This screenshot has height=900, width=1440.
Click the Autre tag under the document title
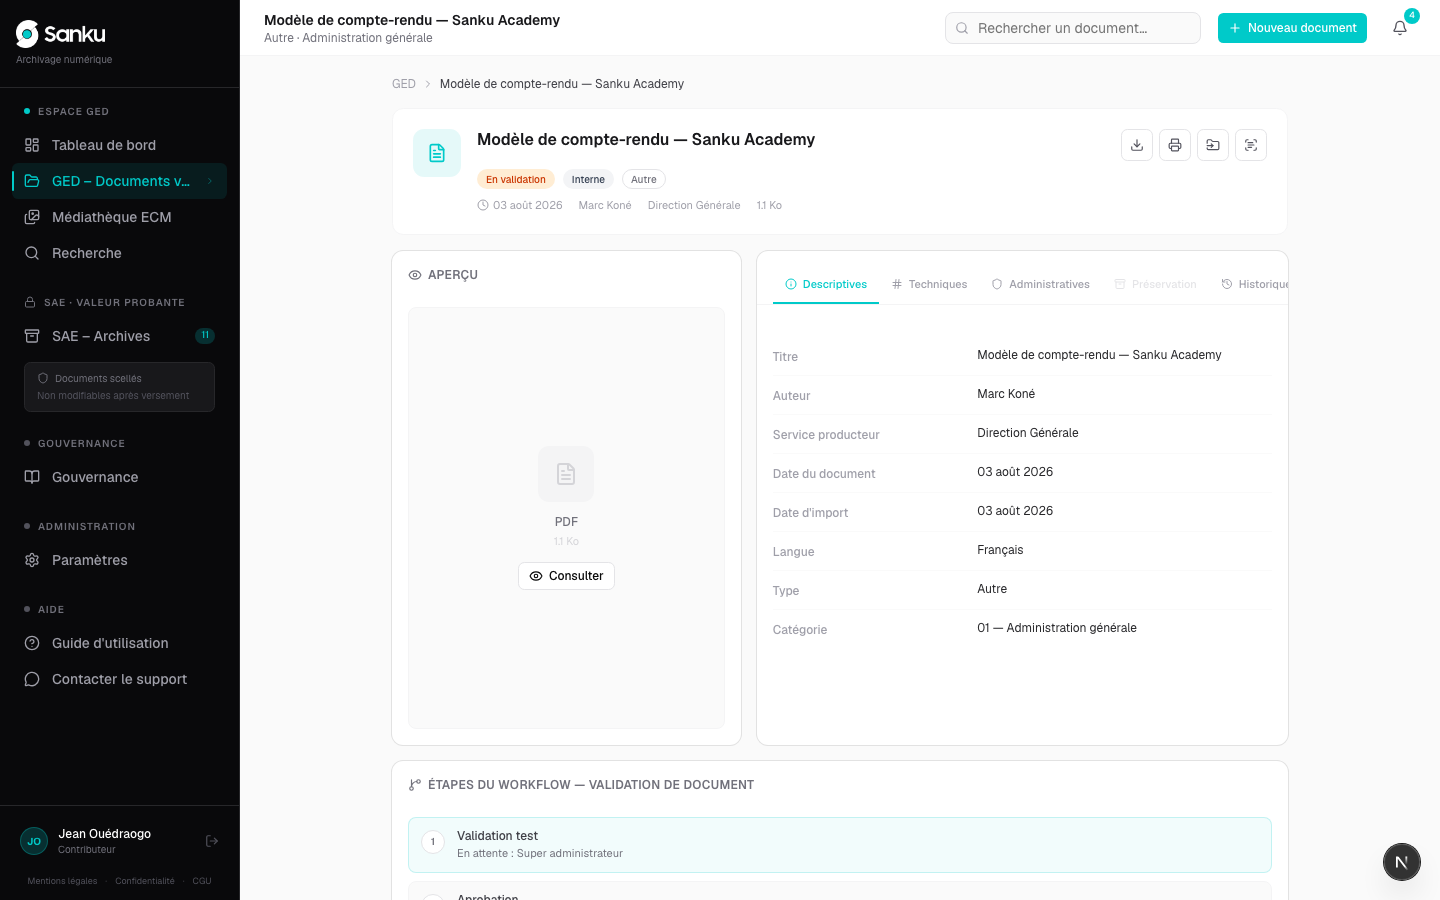coord(644,179)
